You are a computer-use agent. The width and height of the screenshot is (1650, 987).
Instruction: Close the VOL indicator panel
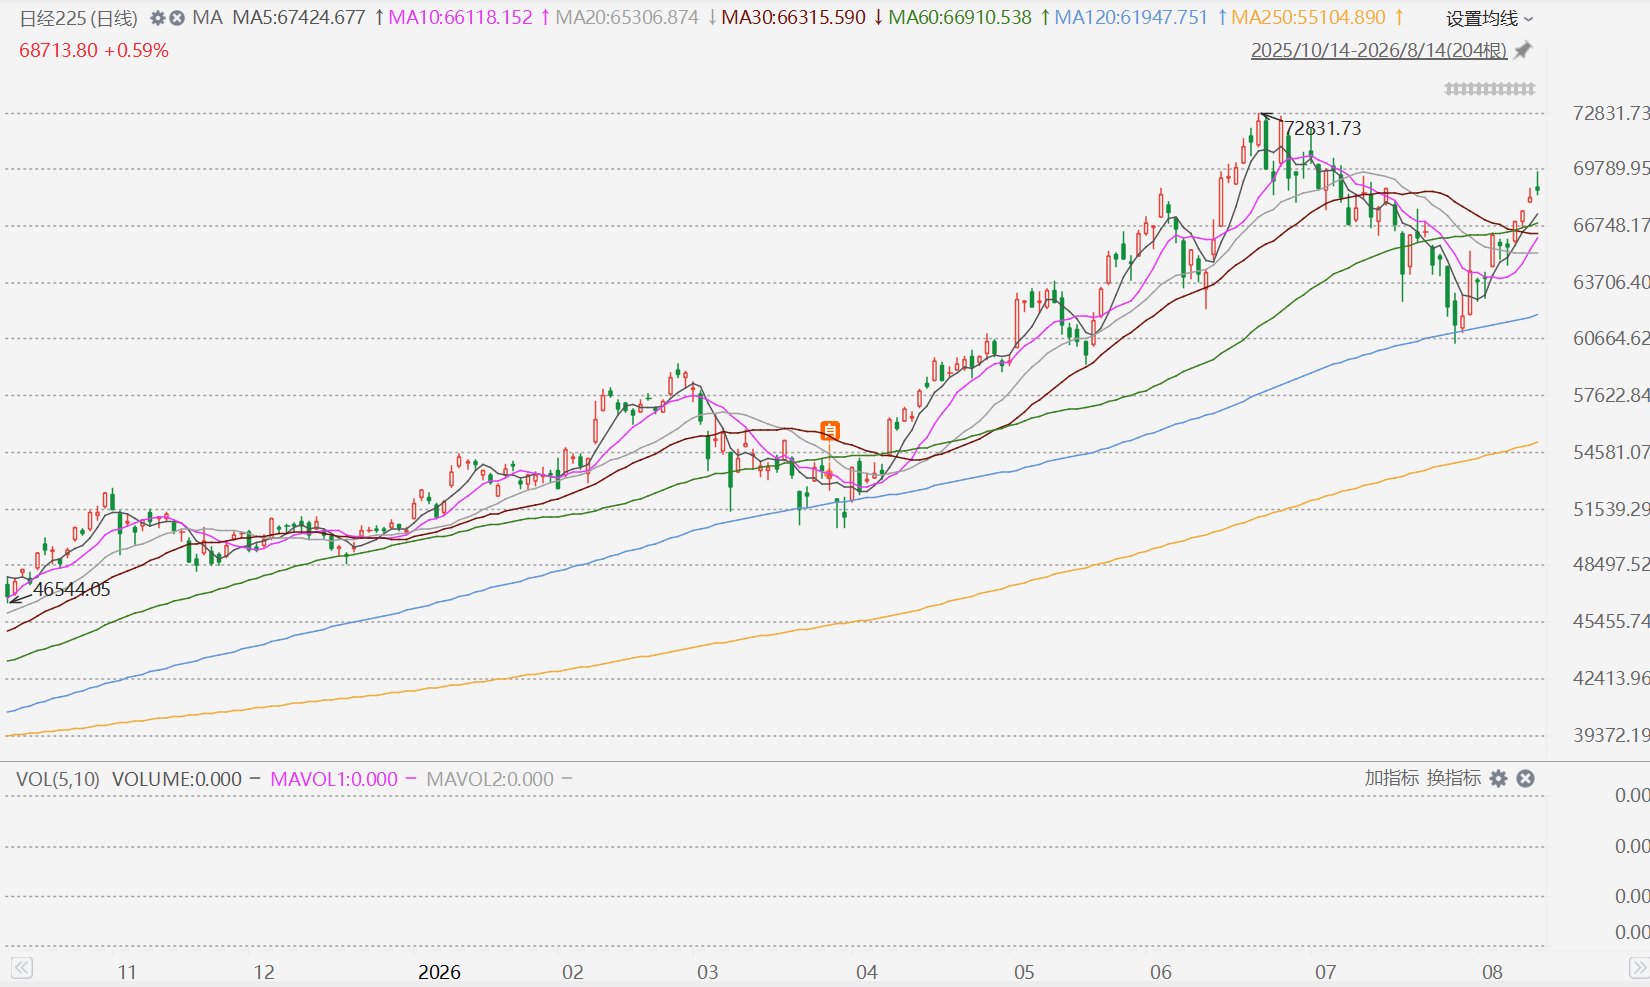click(1525, 778)
